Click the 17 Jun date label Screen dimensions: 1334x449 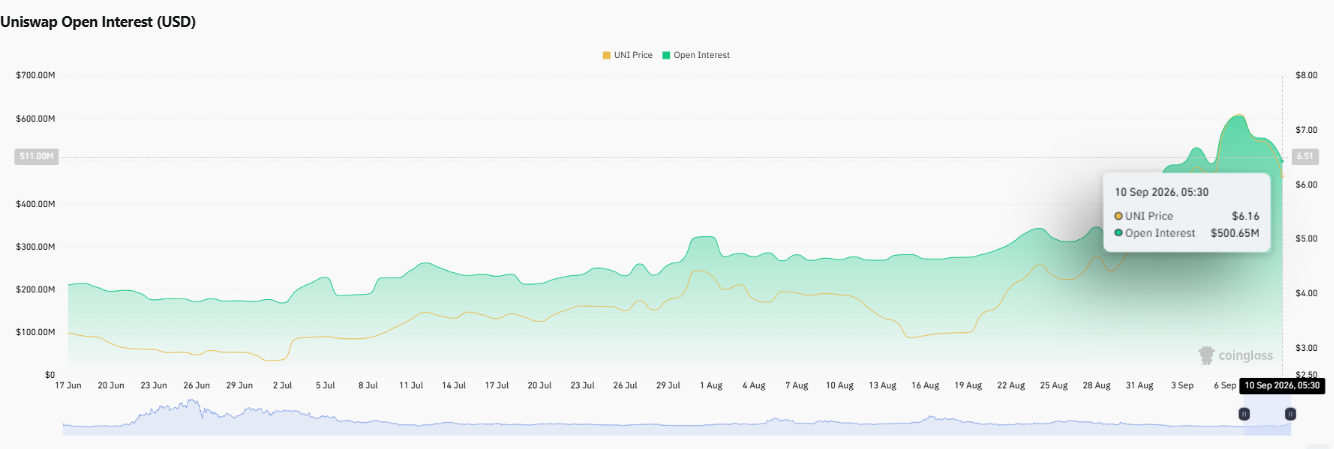coord(68,385)
